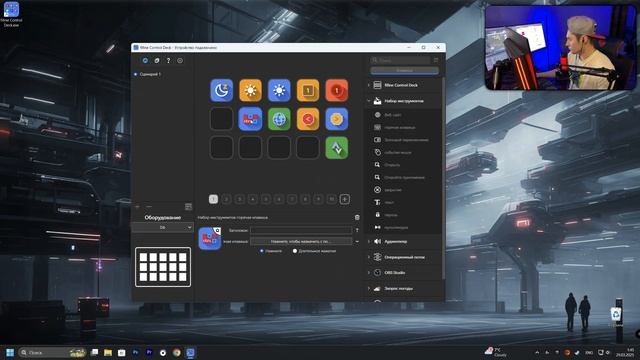Open arrow dropdown next to hotkey field

click(x=357, y=242)
